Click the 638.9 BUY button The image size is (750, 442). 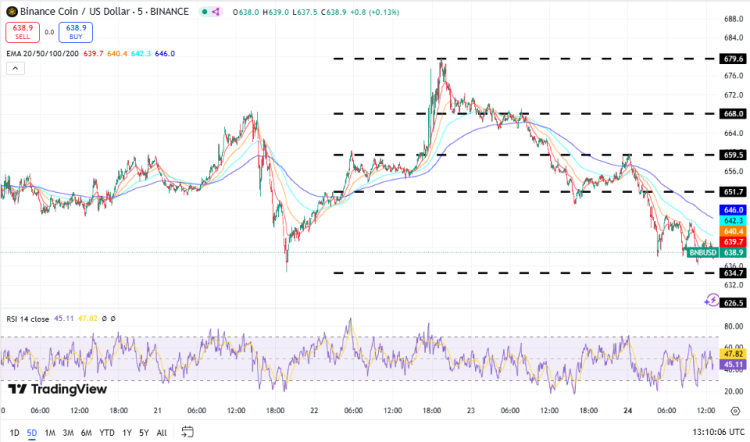(76, 32)
